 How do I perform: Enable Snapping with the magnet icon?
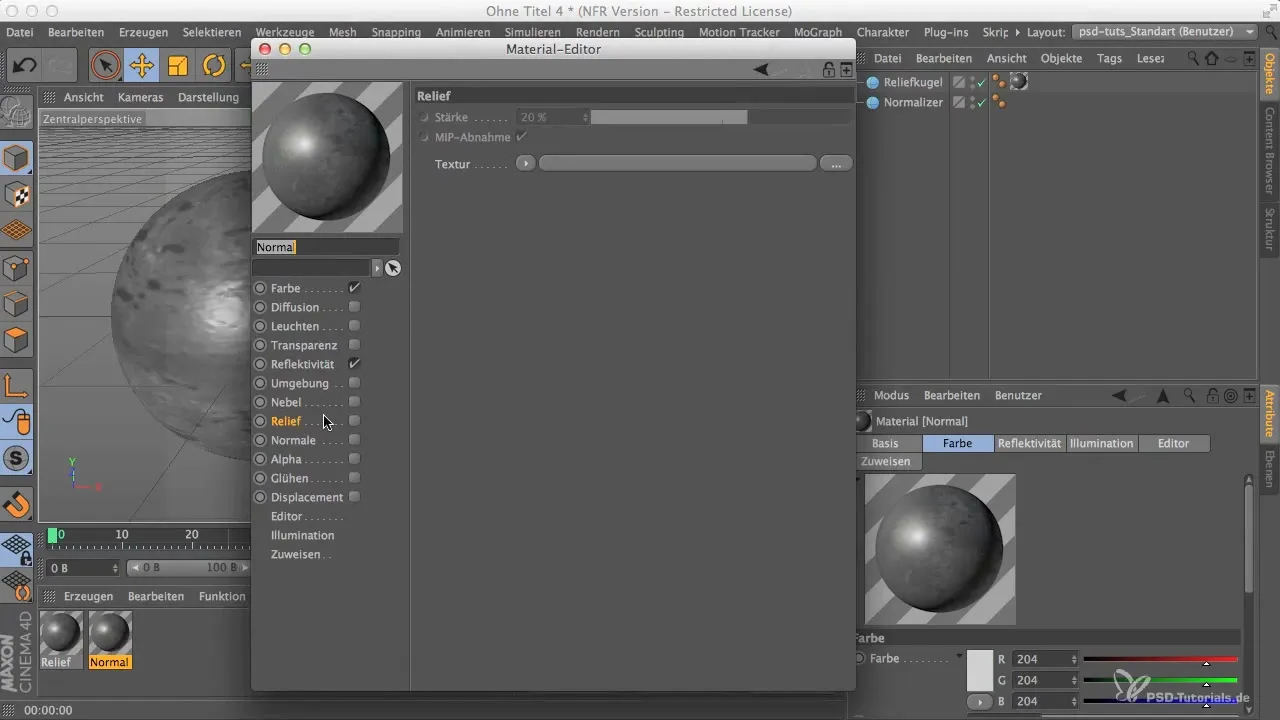(x=17, y=504)
